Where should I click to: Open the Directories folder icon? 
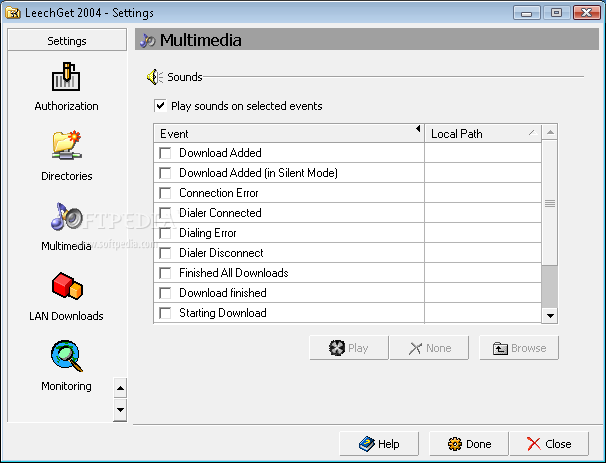pos(66,145)
